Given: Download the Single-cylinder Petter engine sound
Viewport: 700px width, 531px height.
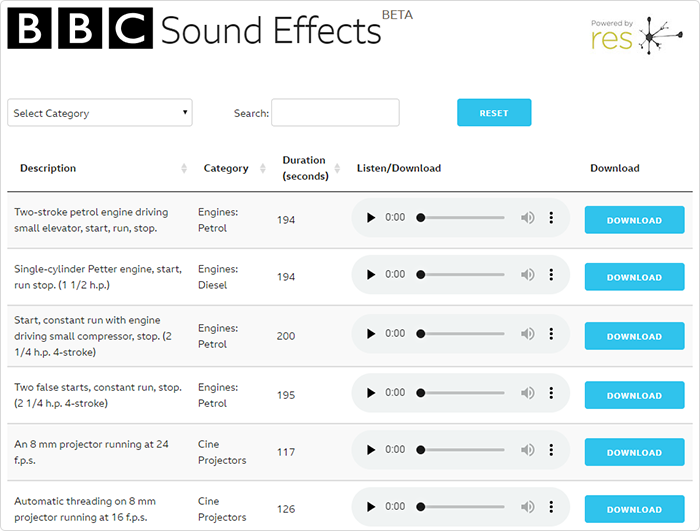Looking at the screenshot, I should click(634, 277).
